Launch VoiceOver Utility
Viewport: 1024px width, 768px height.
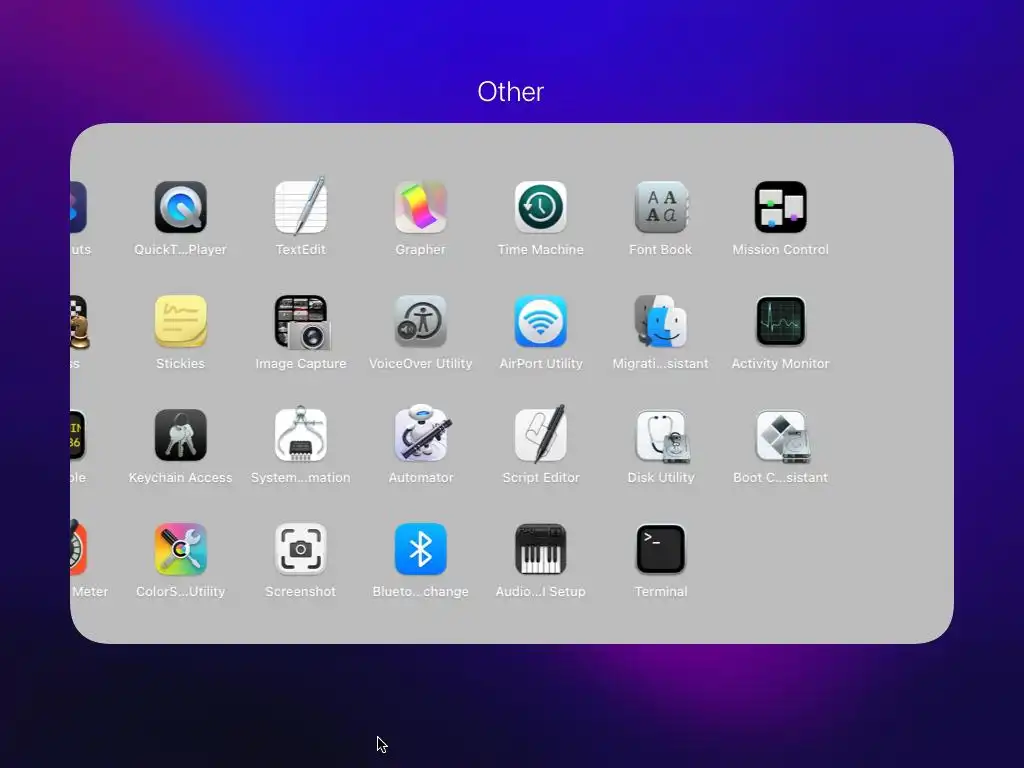coord(421,321)
